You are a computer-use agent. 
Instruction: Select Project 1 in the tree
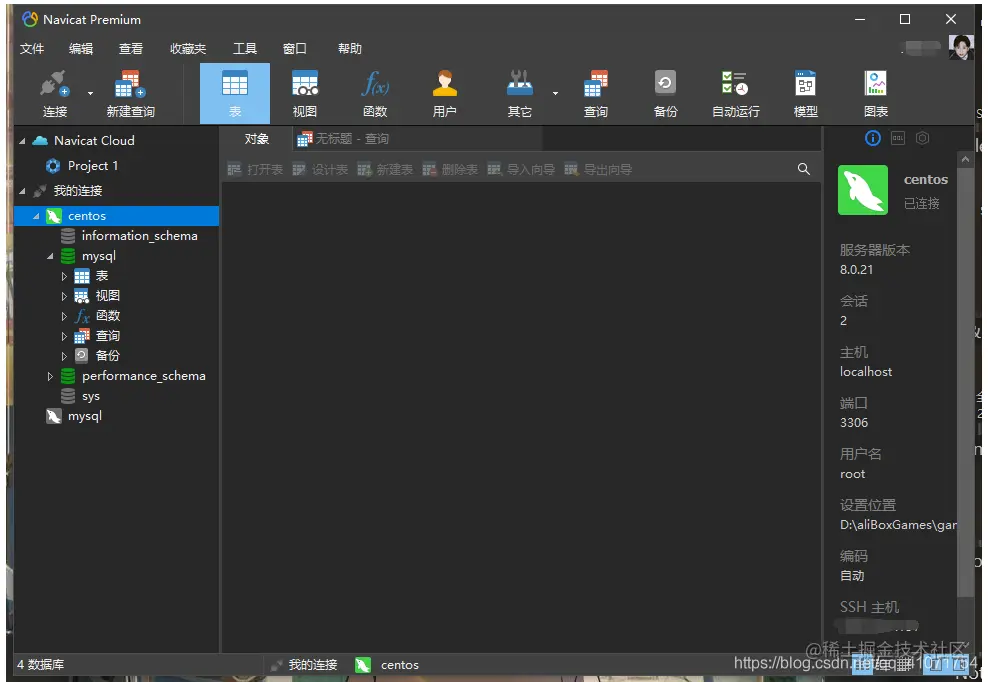(x=93, y=166)
